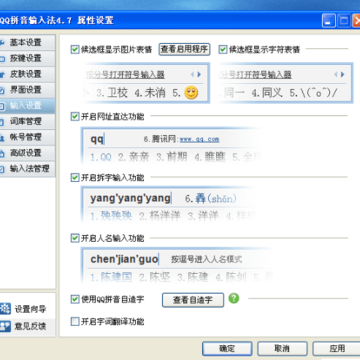This screenshot has height=360, width=360.
Task: Switch to 皮肤设置 in the sidebar
Action: [27, 74]
